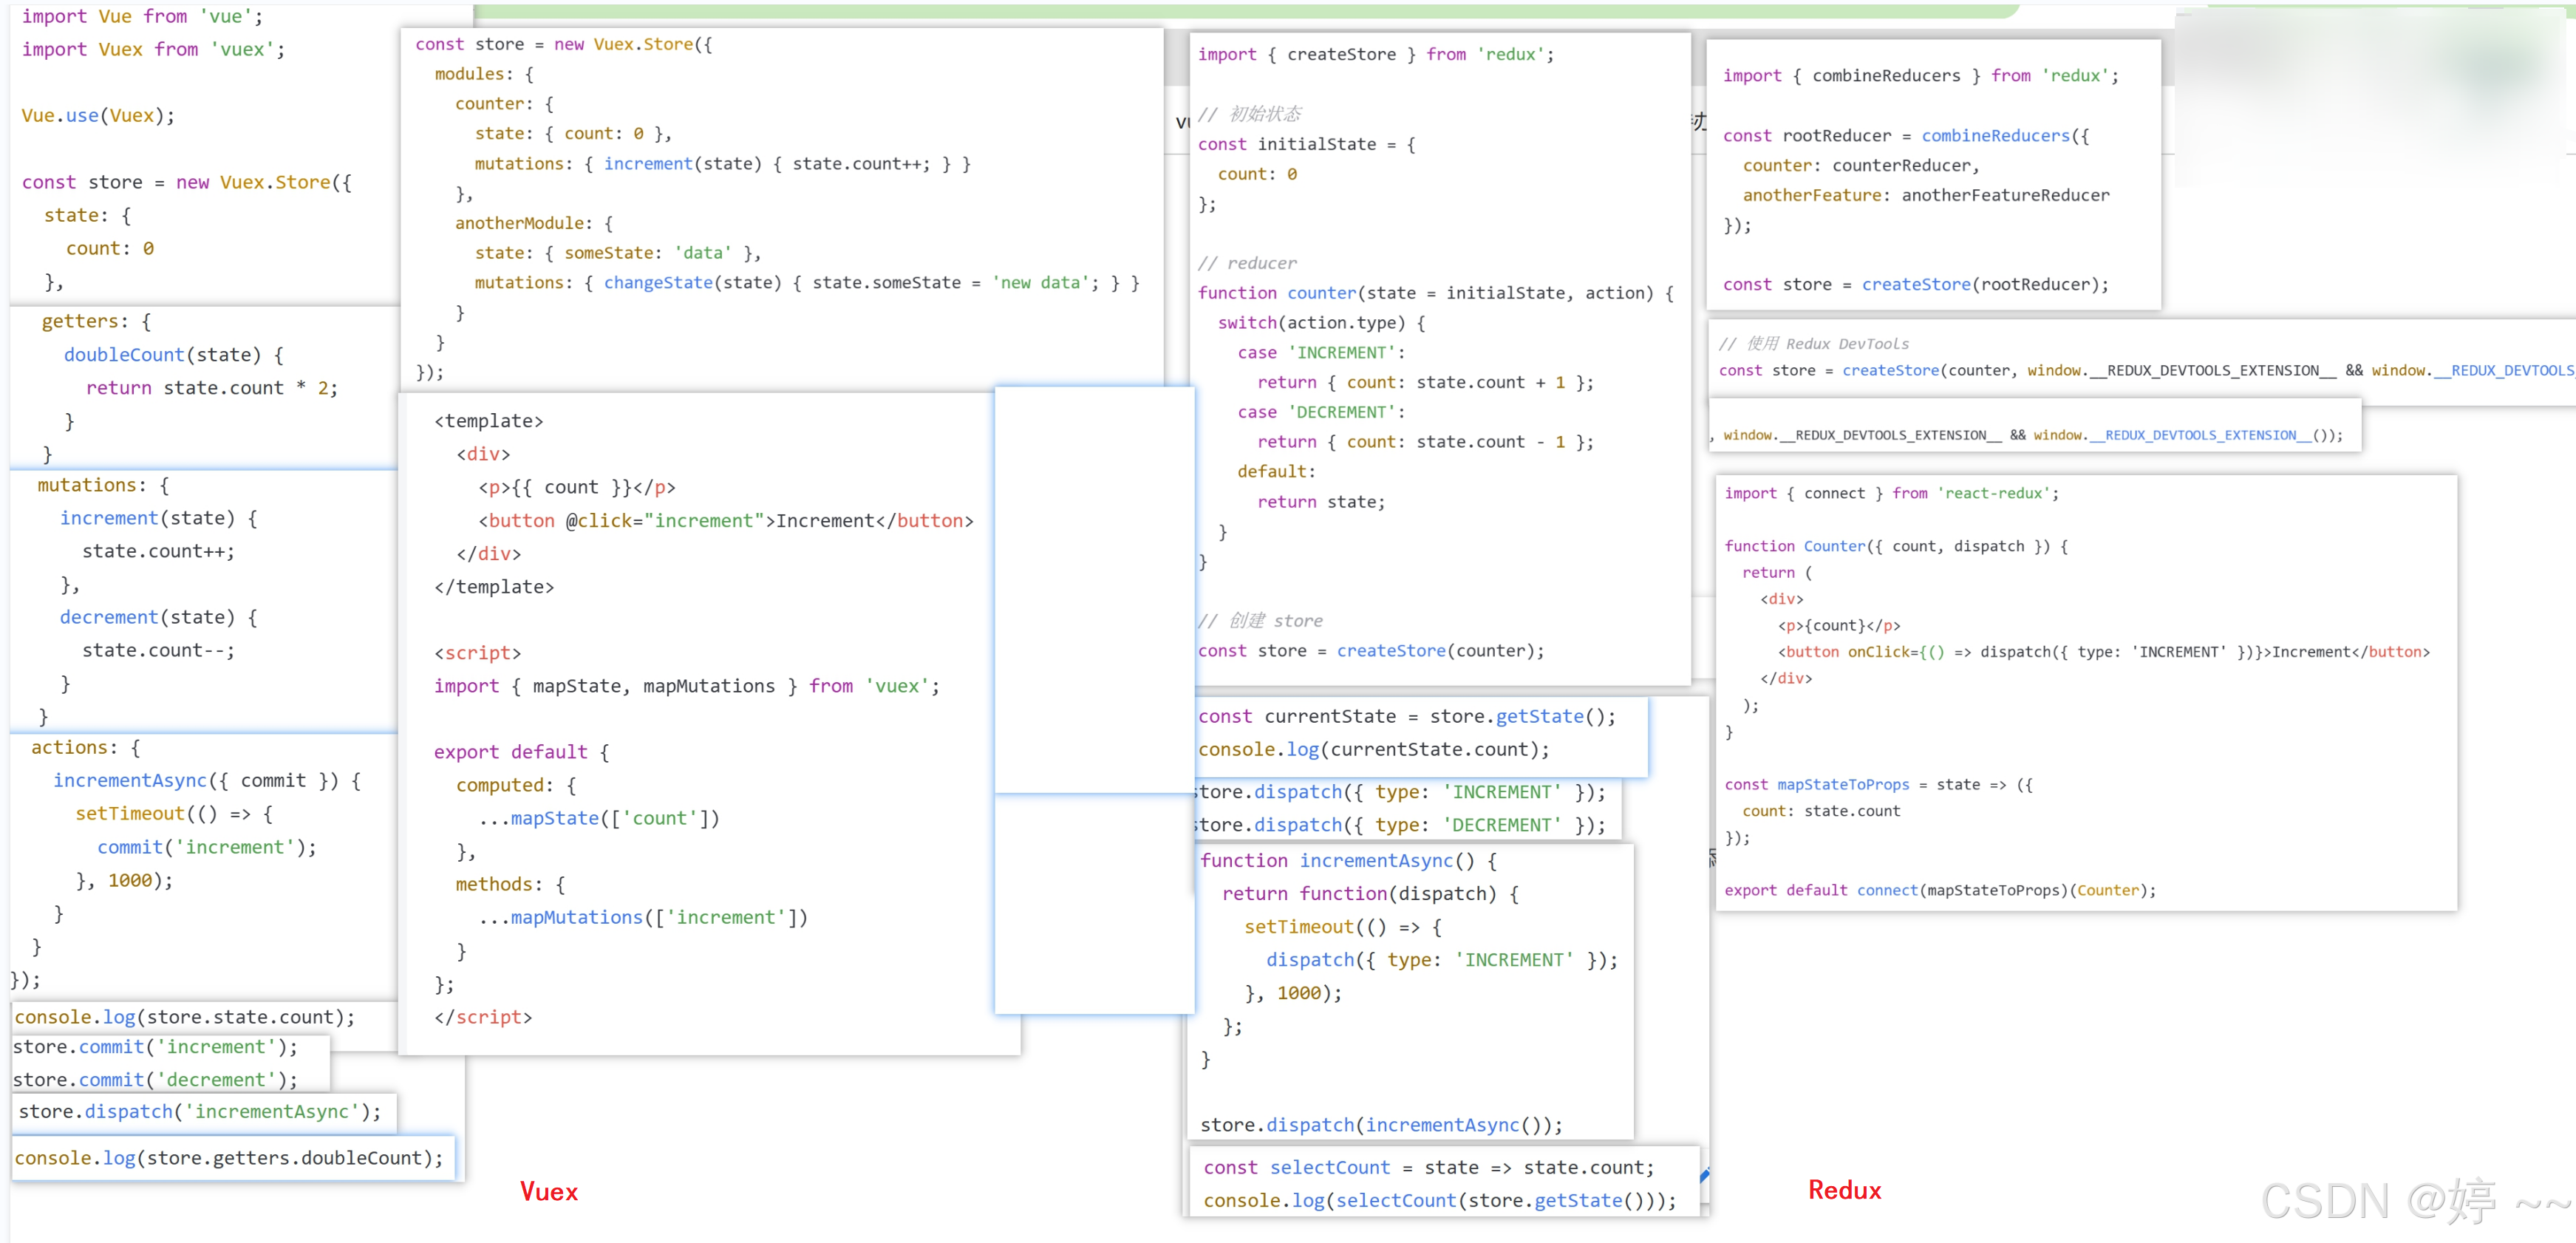Click the Redux DevTools comment line
Image resolution: width=2576 pixels, height=1243 pixels.
(x=1813, y=343)
